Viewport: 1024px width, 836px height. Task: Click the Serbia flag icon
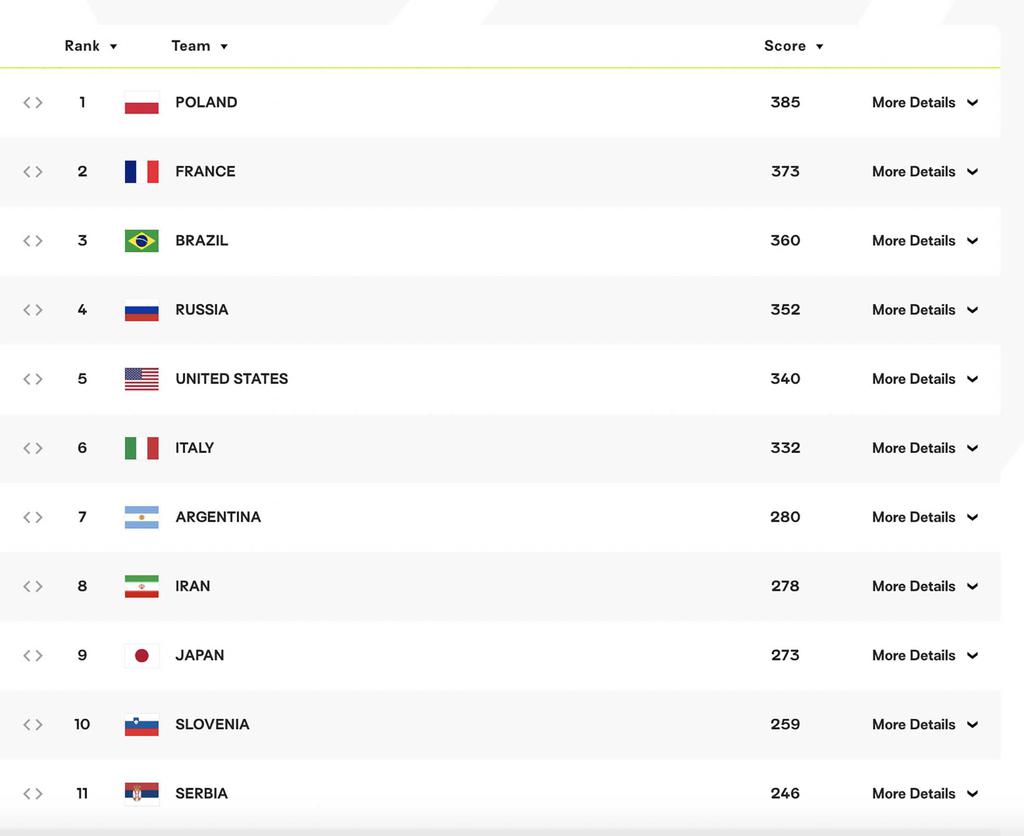pyautogui.click(x=141, y=794)
